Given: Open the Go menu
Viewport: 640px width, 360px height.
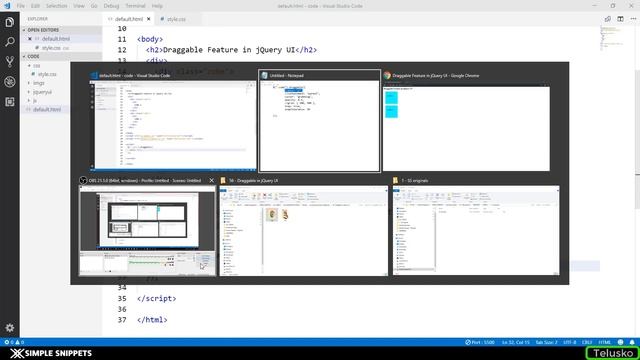Looking at the screenshot, I should coord(94,6).
